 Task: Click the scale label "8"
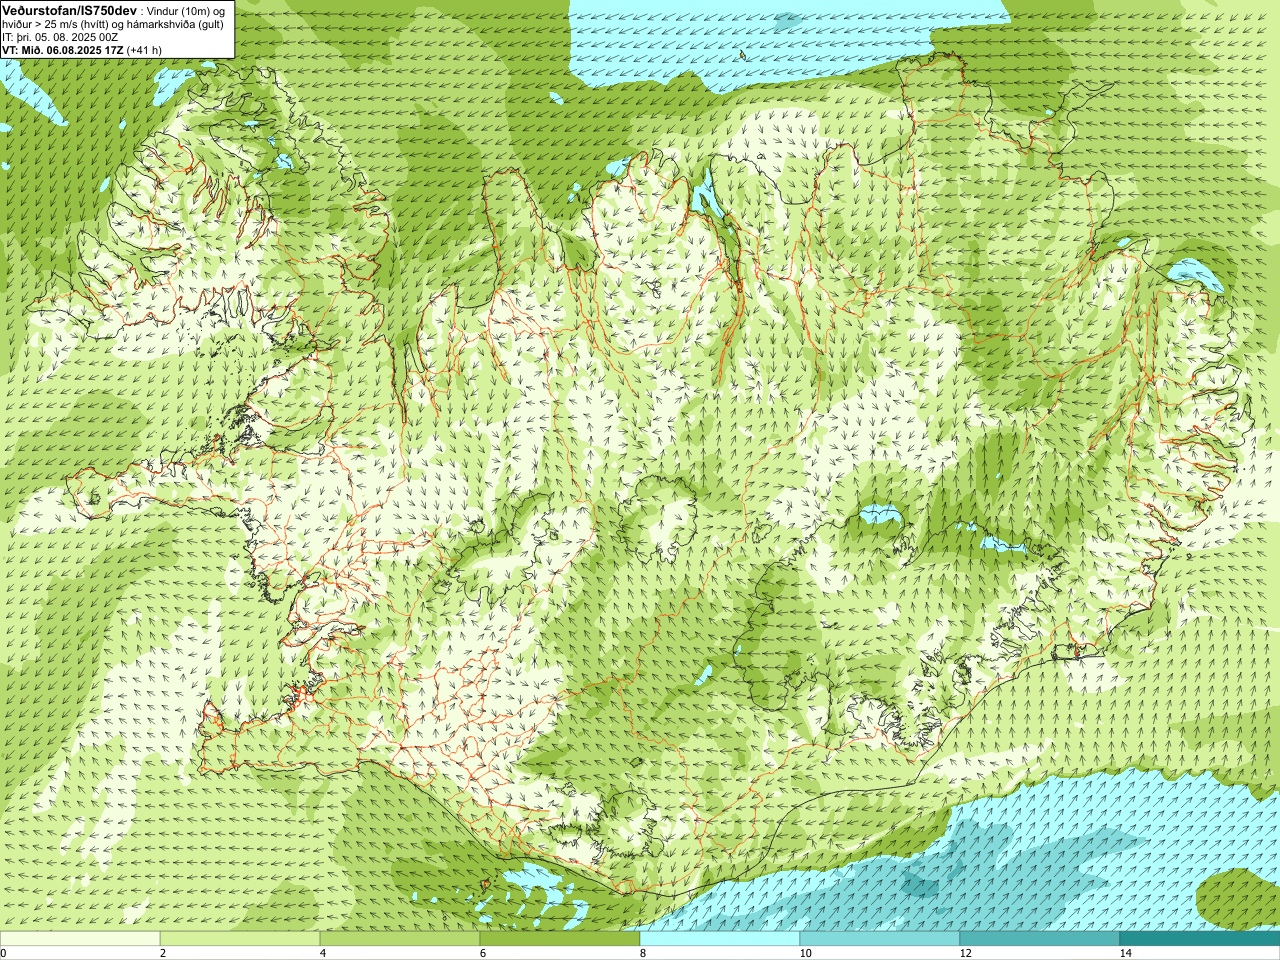642,953
